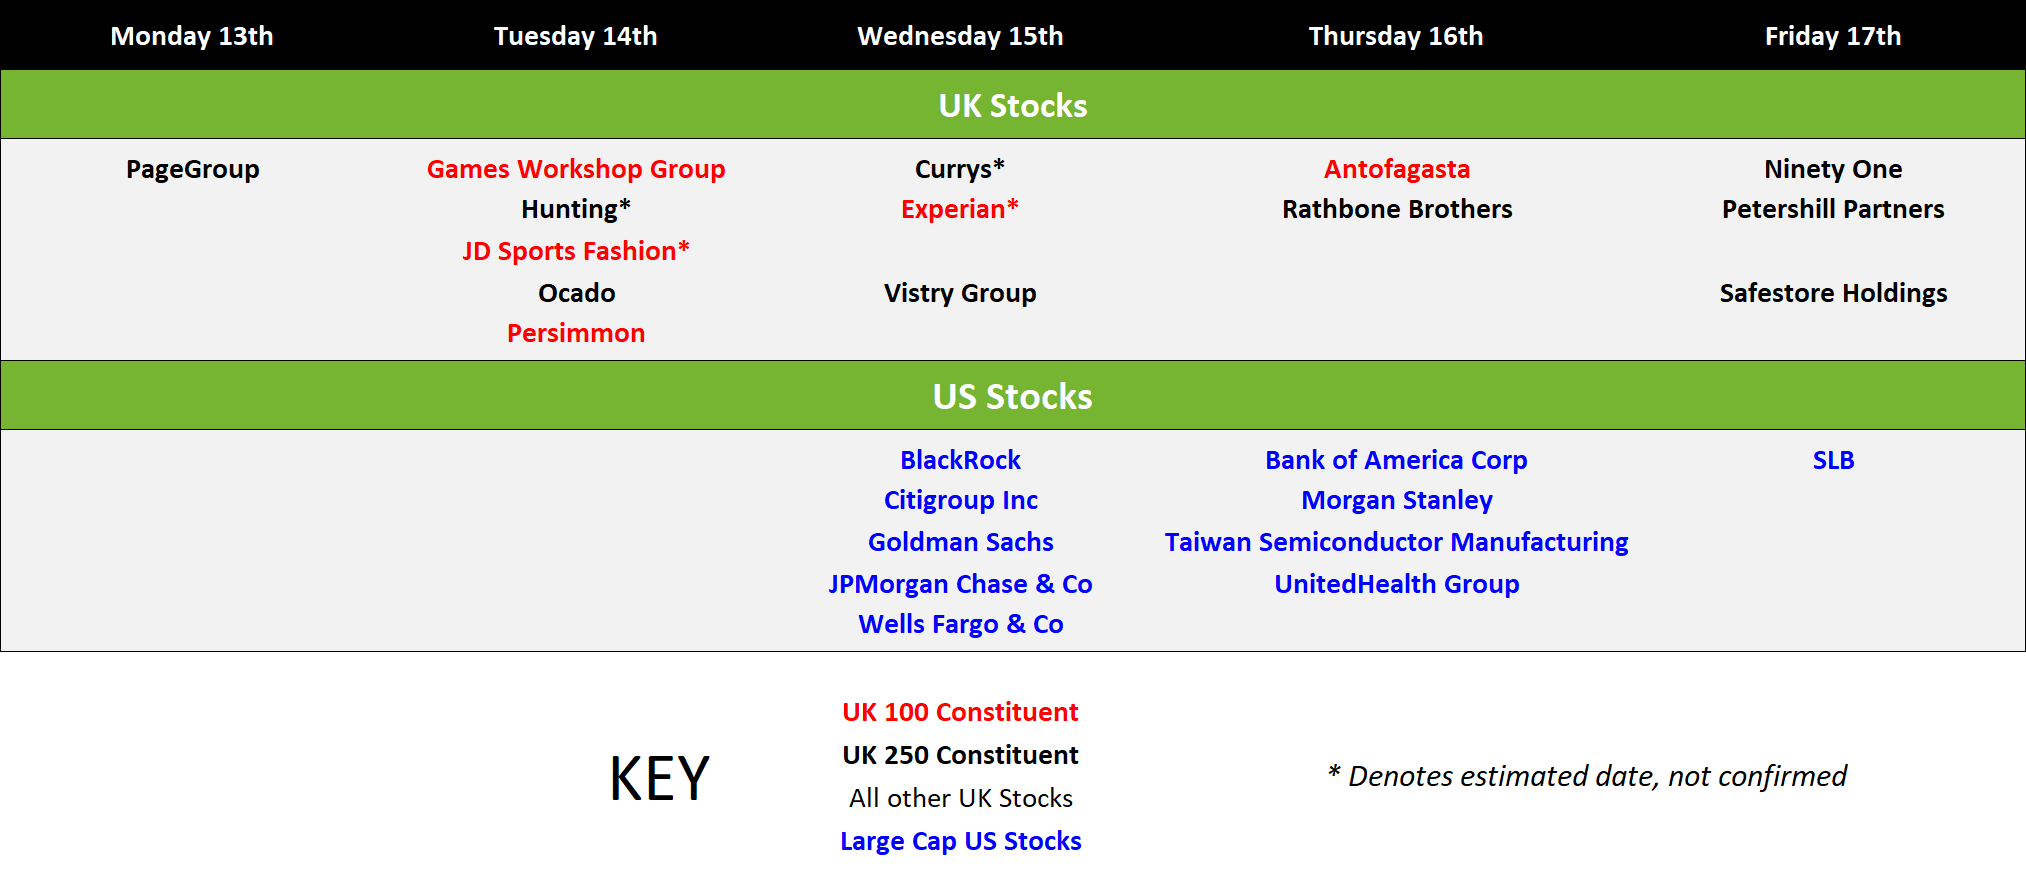
Task: Click the US Stocks section banner
Action: 1013,395
